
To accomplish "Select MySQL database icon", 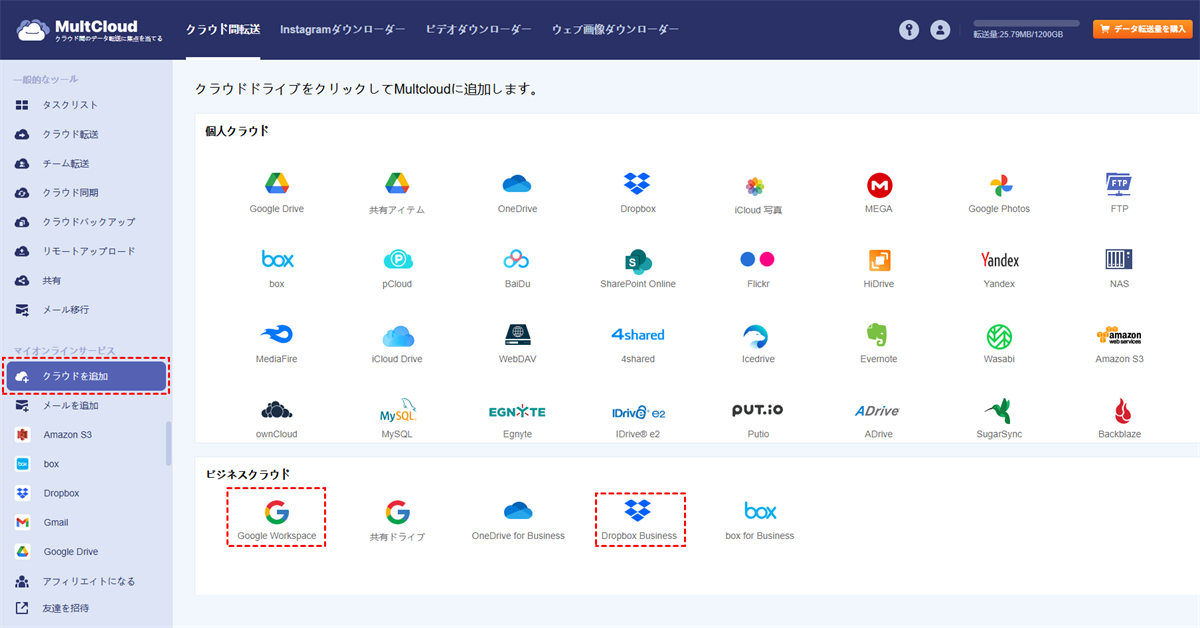I will [398, 410].
